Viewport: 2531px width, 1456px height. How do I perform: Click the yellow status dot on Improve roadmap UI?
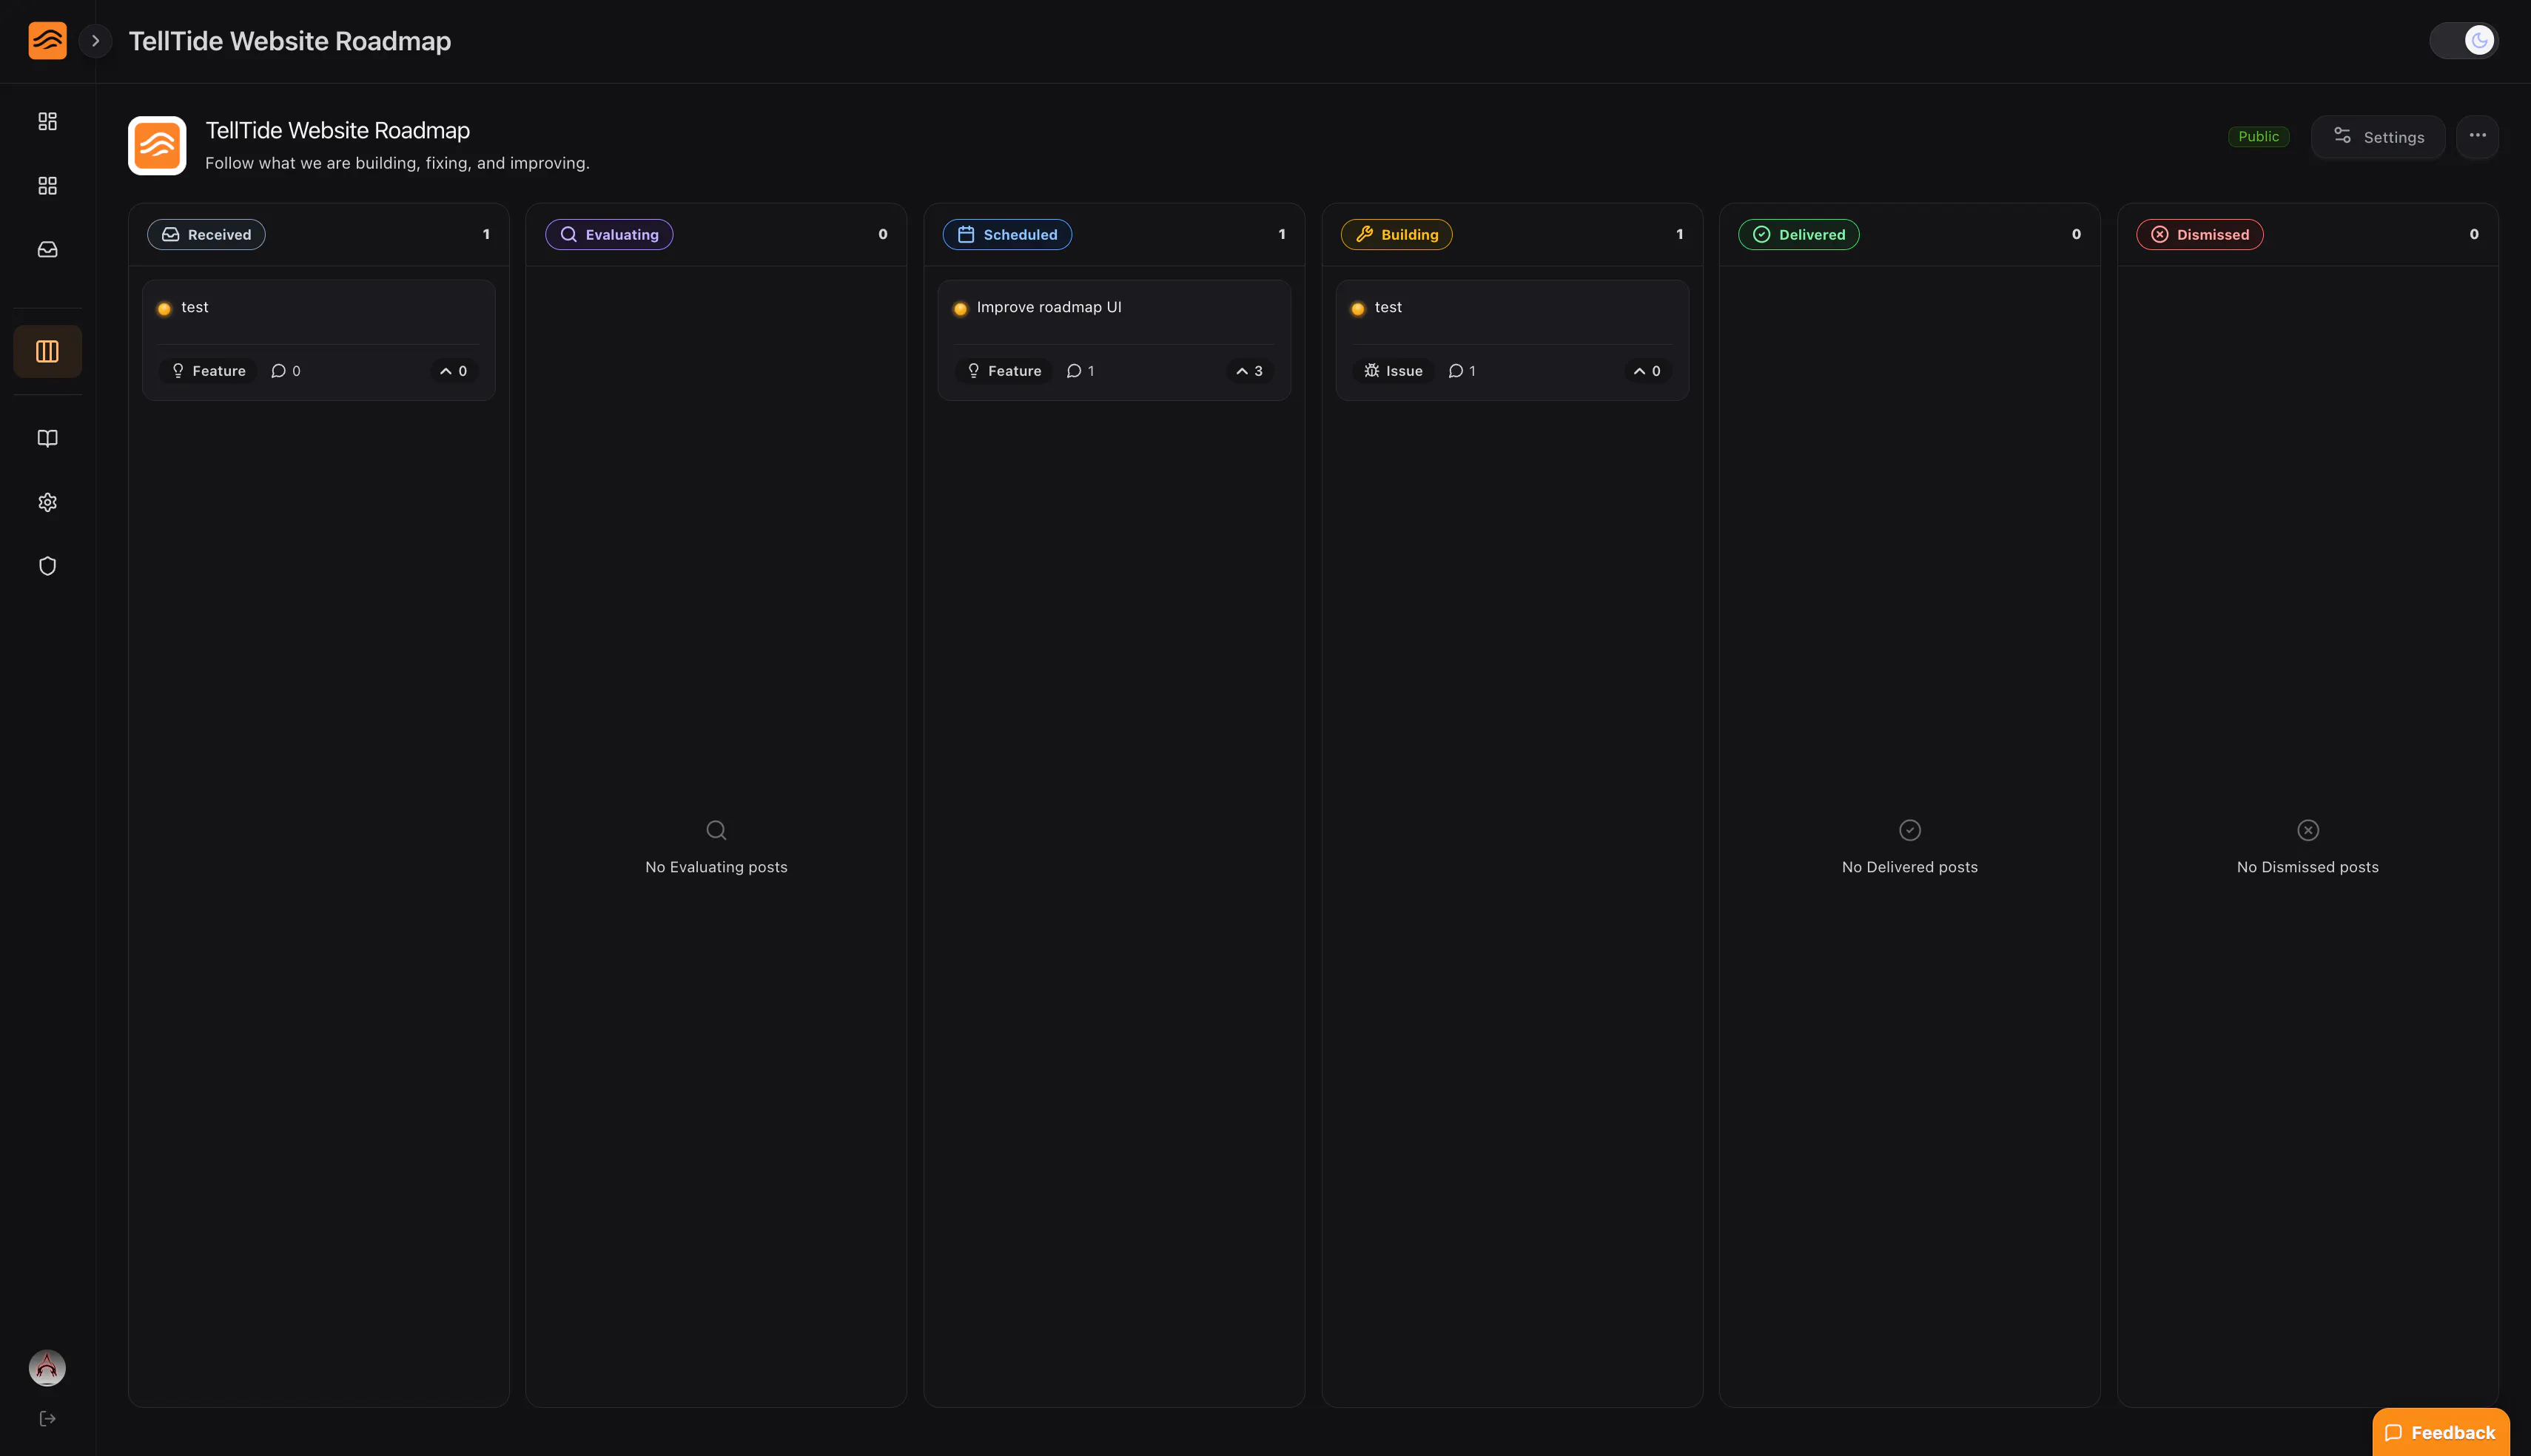[960, 309]
